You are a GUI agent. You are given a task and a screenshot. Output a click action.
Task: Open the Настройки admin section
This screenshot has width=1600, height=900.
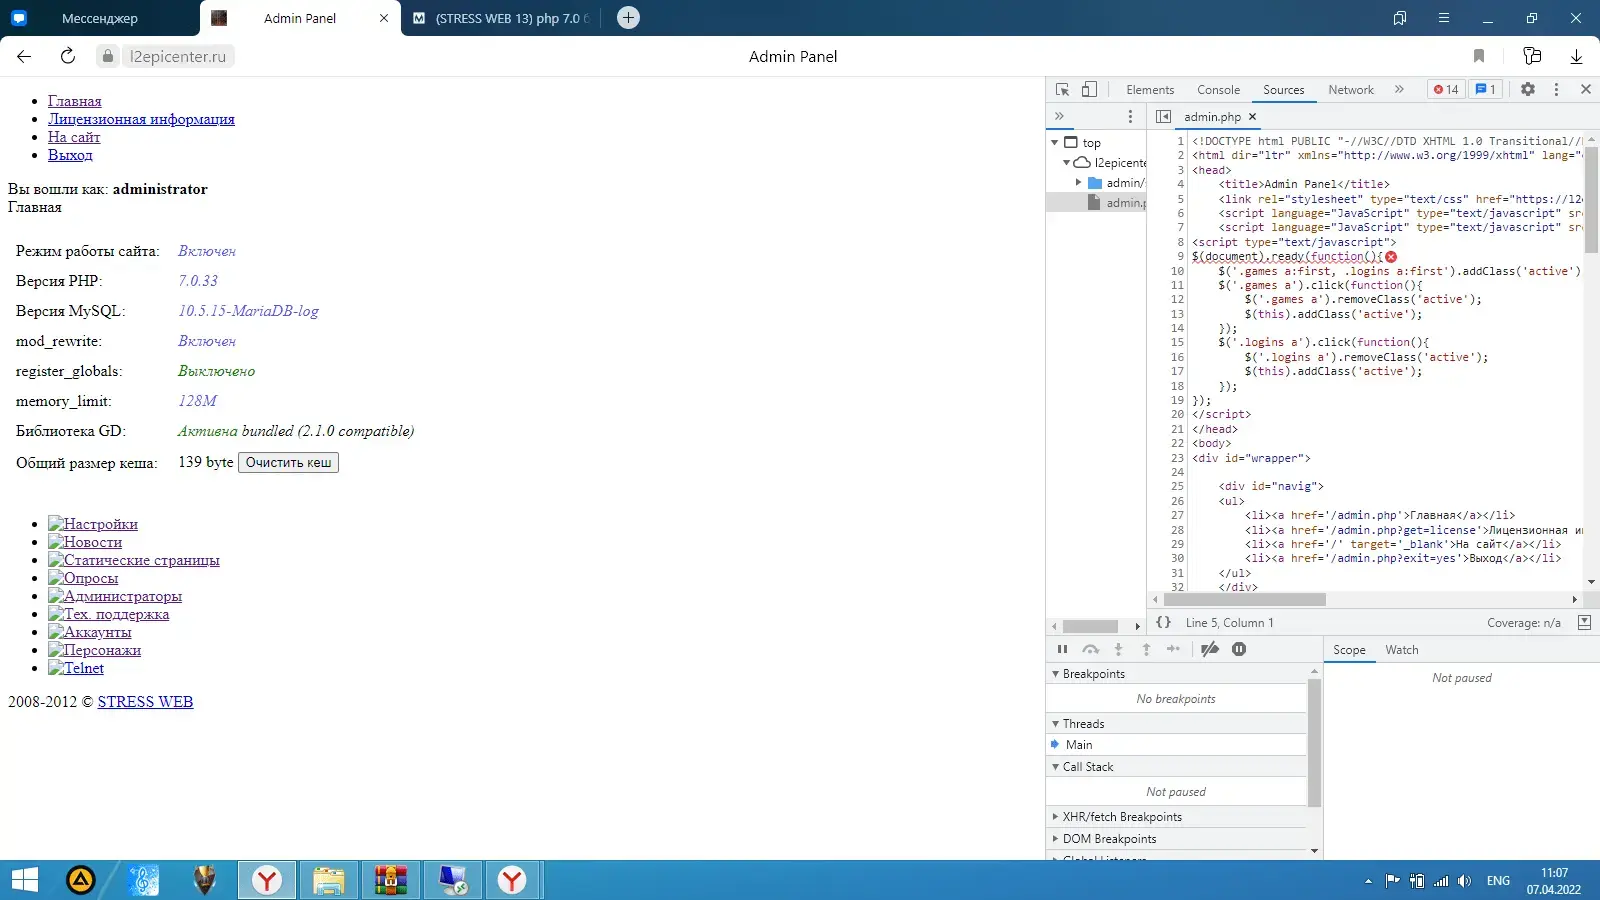93,524
